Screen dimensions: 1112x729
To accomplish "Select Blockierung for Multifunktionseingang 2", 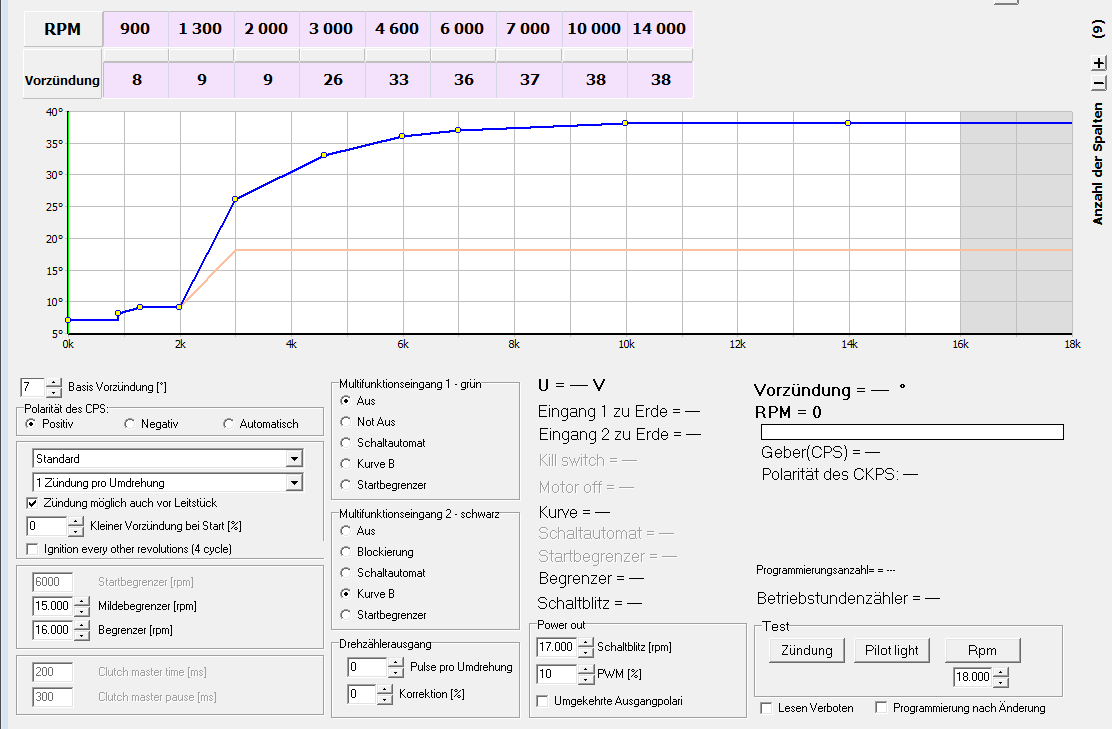I will pos(347,552).
